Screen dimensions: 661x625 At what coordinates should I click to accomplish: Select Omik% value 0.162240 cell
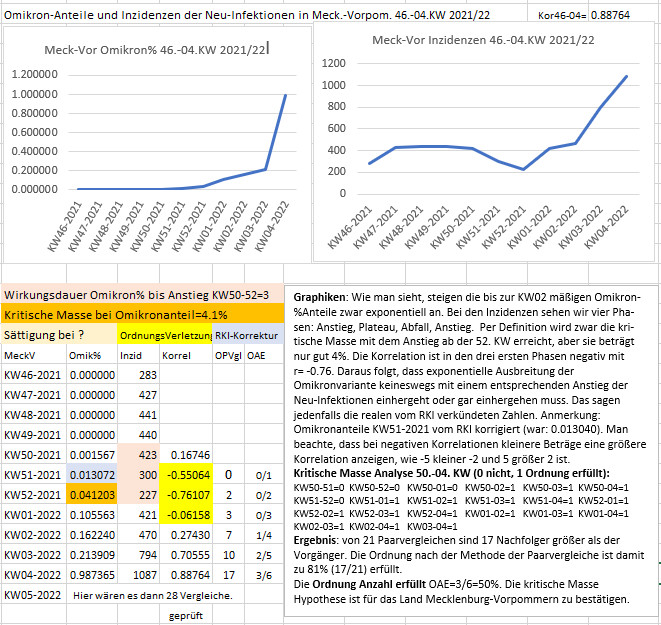(92, 535)
